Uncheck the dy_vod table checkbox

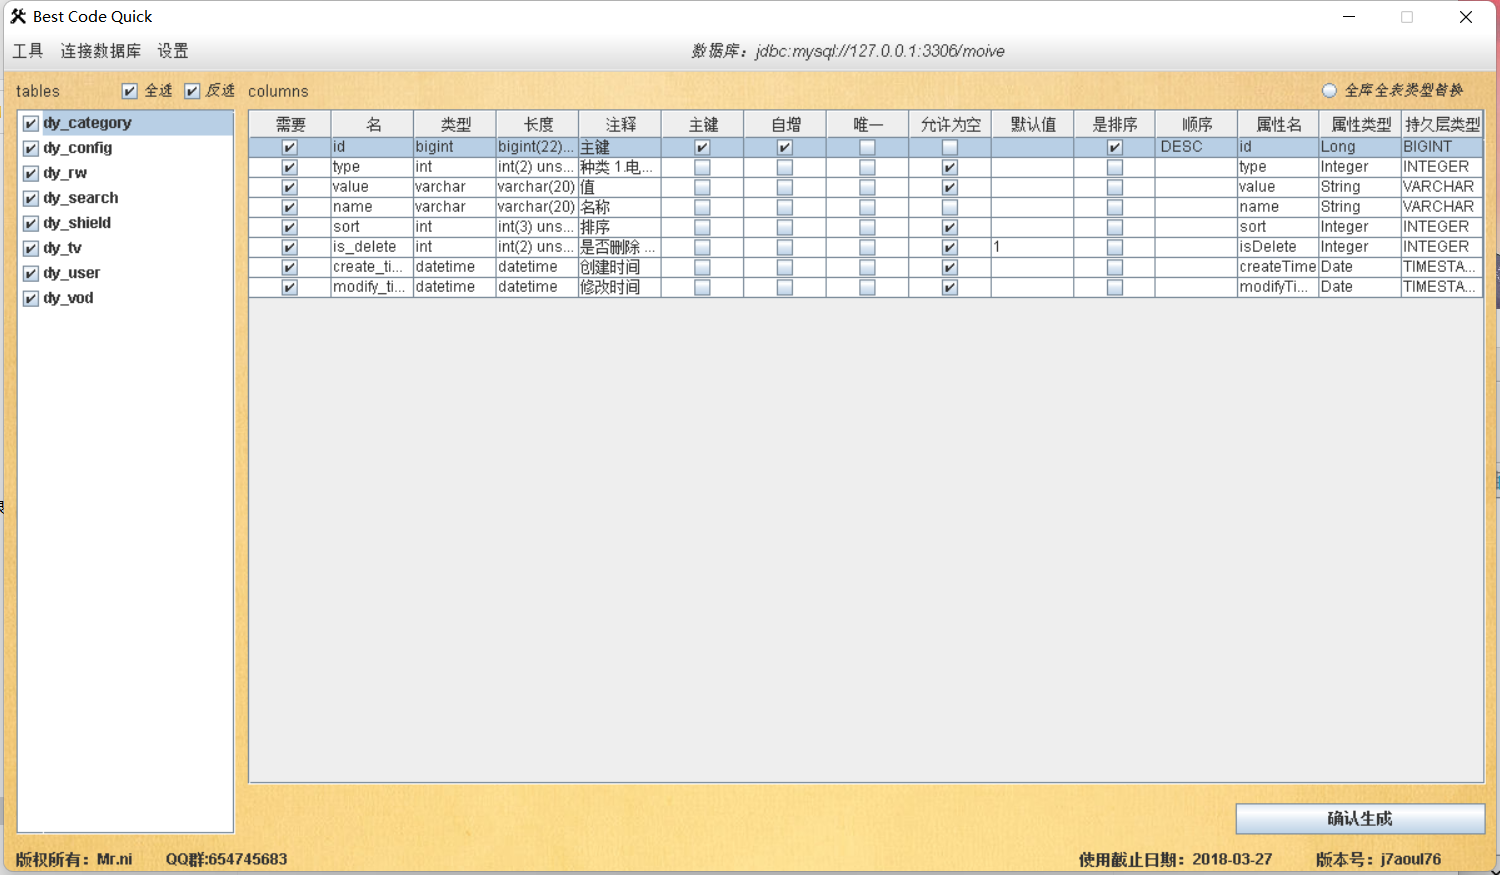point(31,298)
